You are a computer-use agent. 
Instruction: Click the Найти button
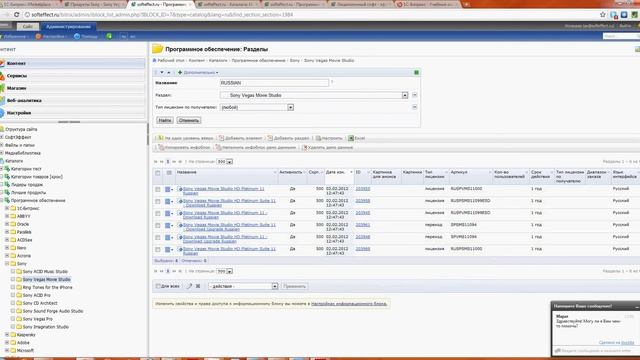pyautogui.click(x=165, y=120)
